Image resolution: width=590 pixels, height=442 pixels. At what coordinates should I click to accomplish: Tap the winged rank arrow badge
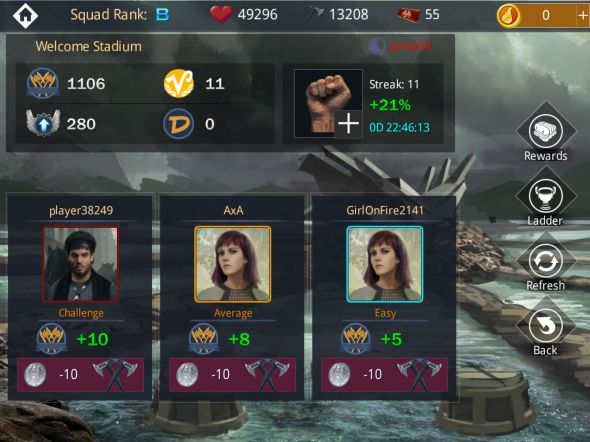point(43,123)
